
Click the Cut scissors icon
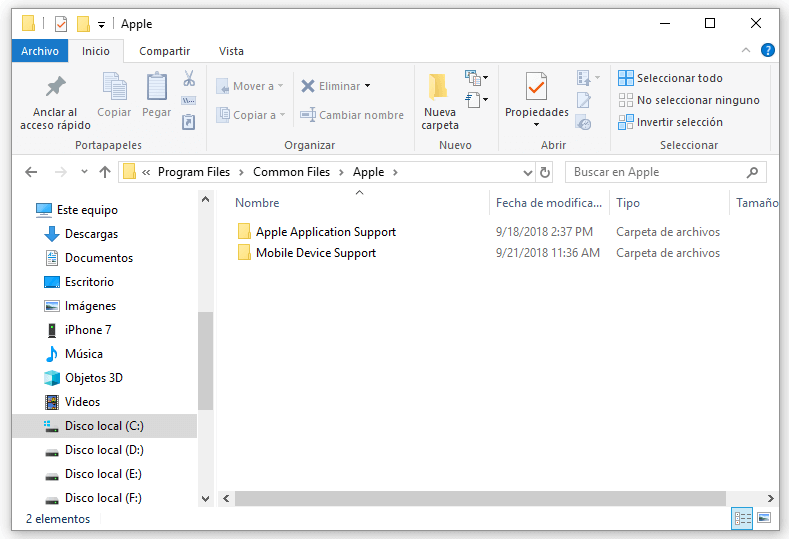click(189, 79)
